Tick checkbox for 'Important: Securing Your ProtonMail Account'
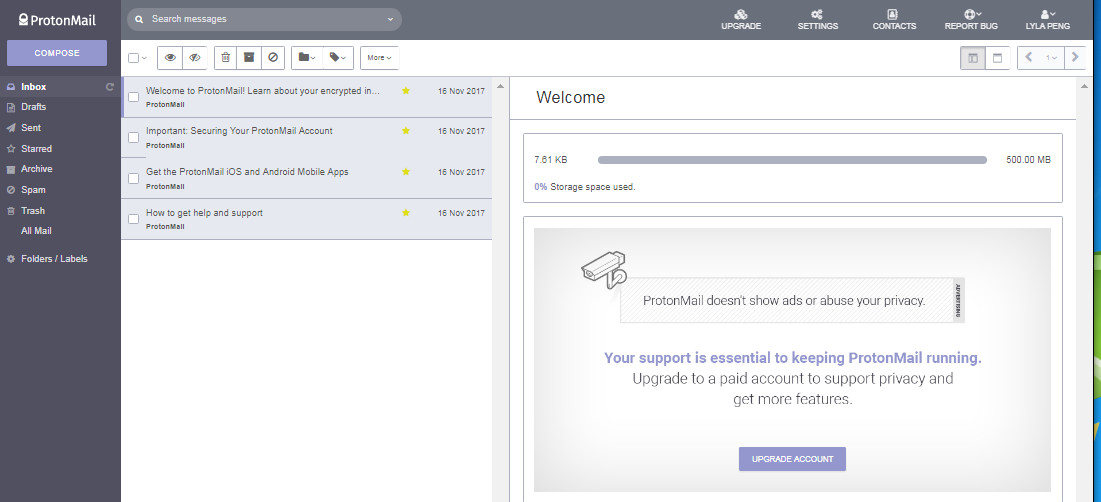The image size is (1101, 502). 133,138
